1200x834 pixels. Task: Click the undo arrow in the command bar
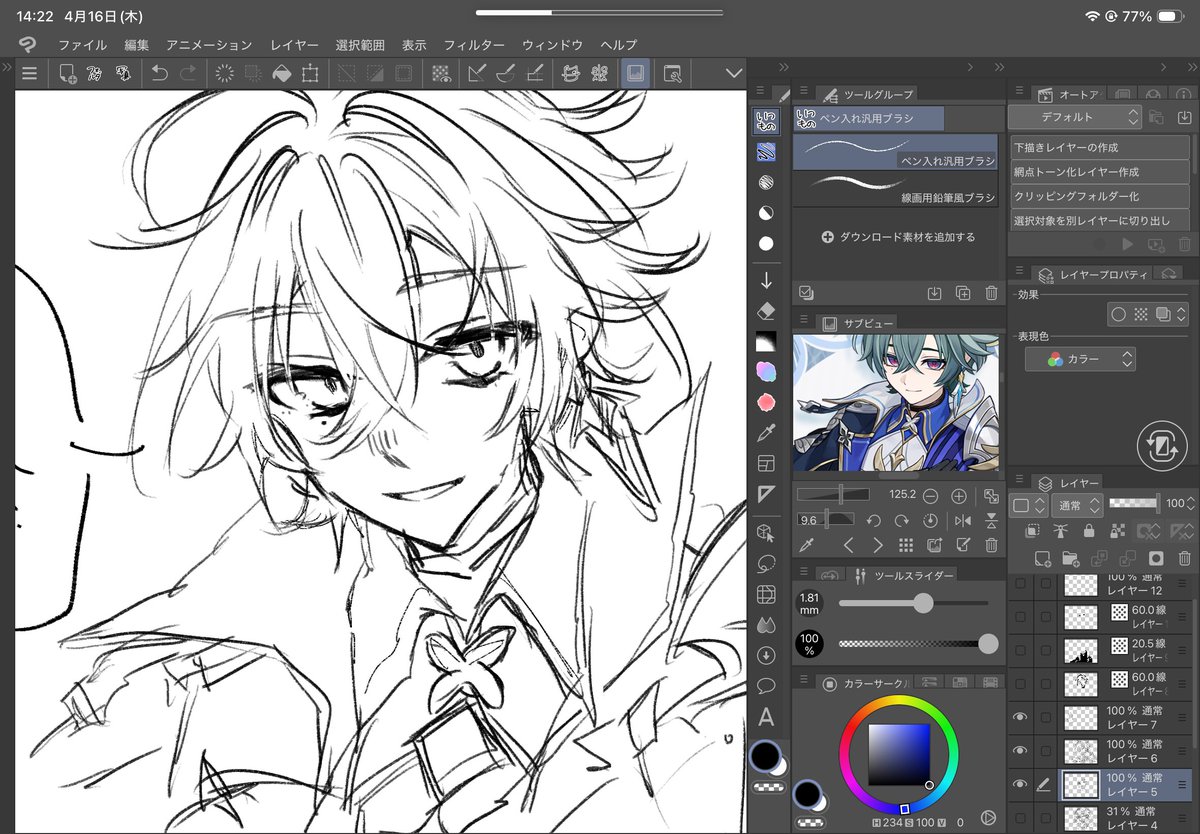click(159, 73)
